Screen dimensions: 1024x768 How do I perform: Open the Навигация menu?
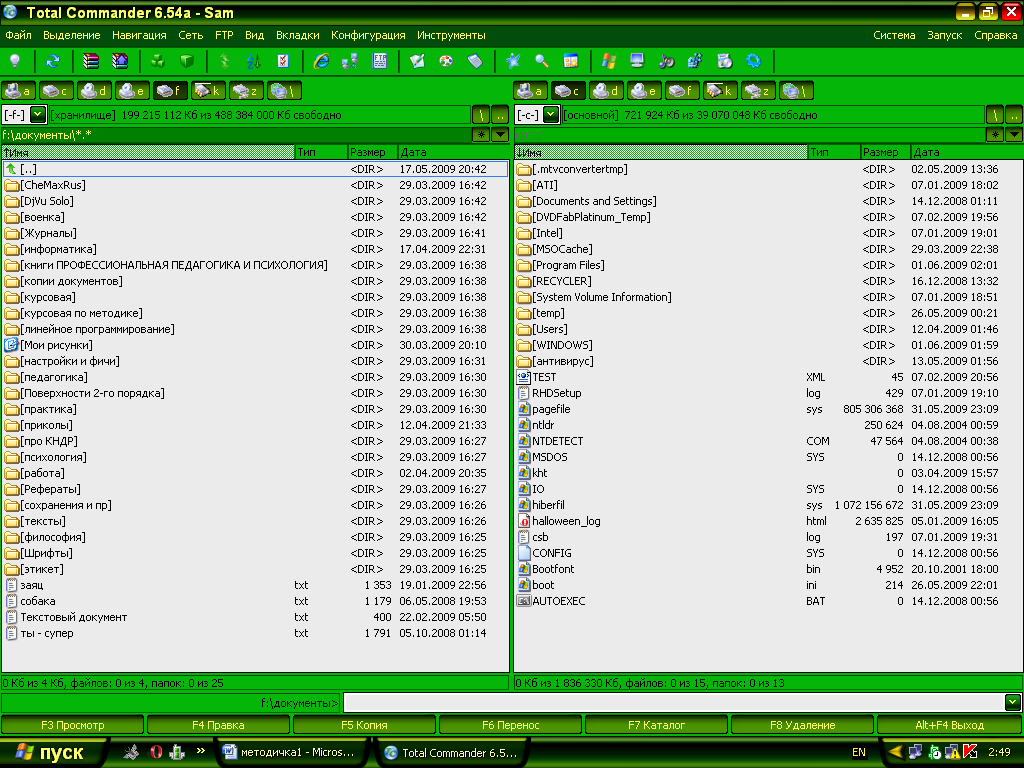139,35
